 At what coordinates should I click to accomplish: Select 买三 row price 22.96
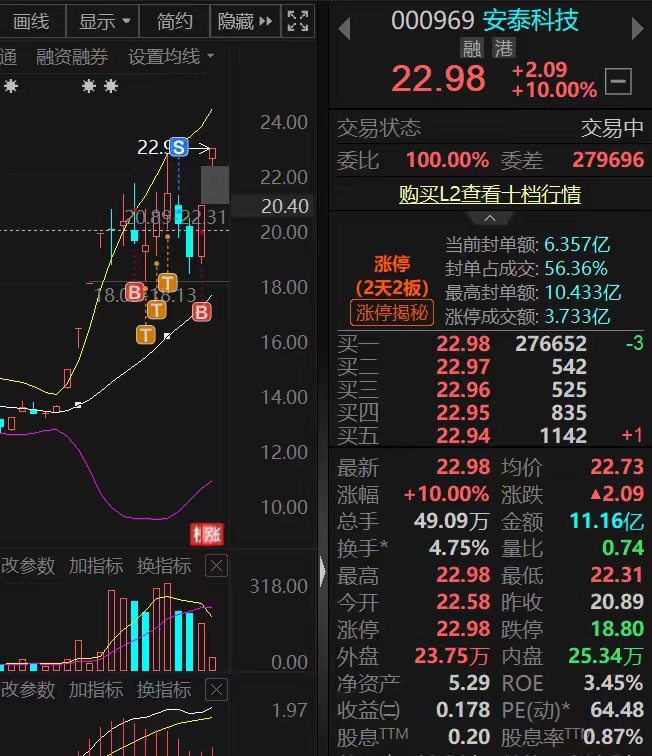tap(463, 390)
